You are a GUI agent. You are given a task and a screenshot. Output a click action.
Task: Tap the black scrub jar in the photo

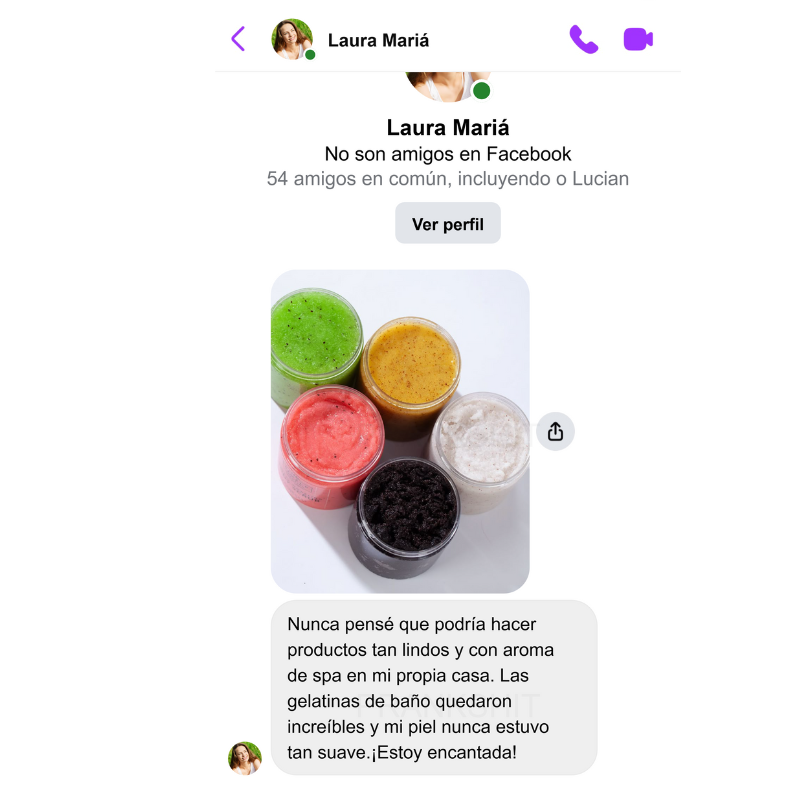coord(406,515)
